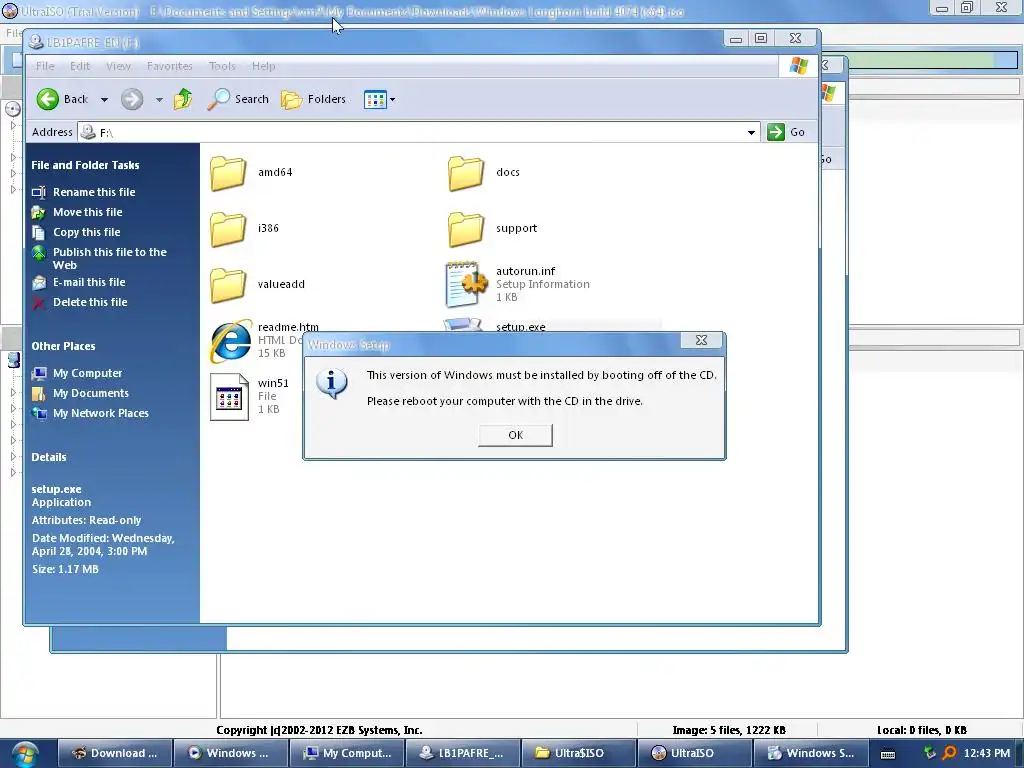Click the info icon in Setup dialog
The image size is (1024, 768).
point(332,383)
